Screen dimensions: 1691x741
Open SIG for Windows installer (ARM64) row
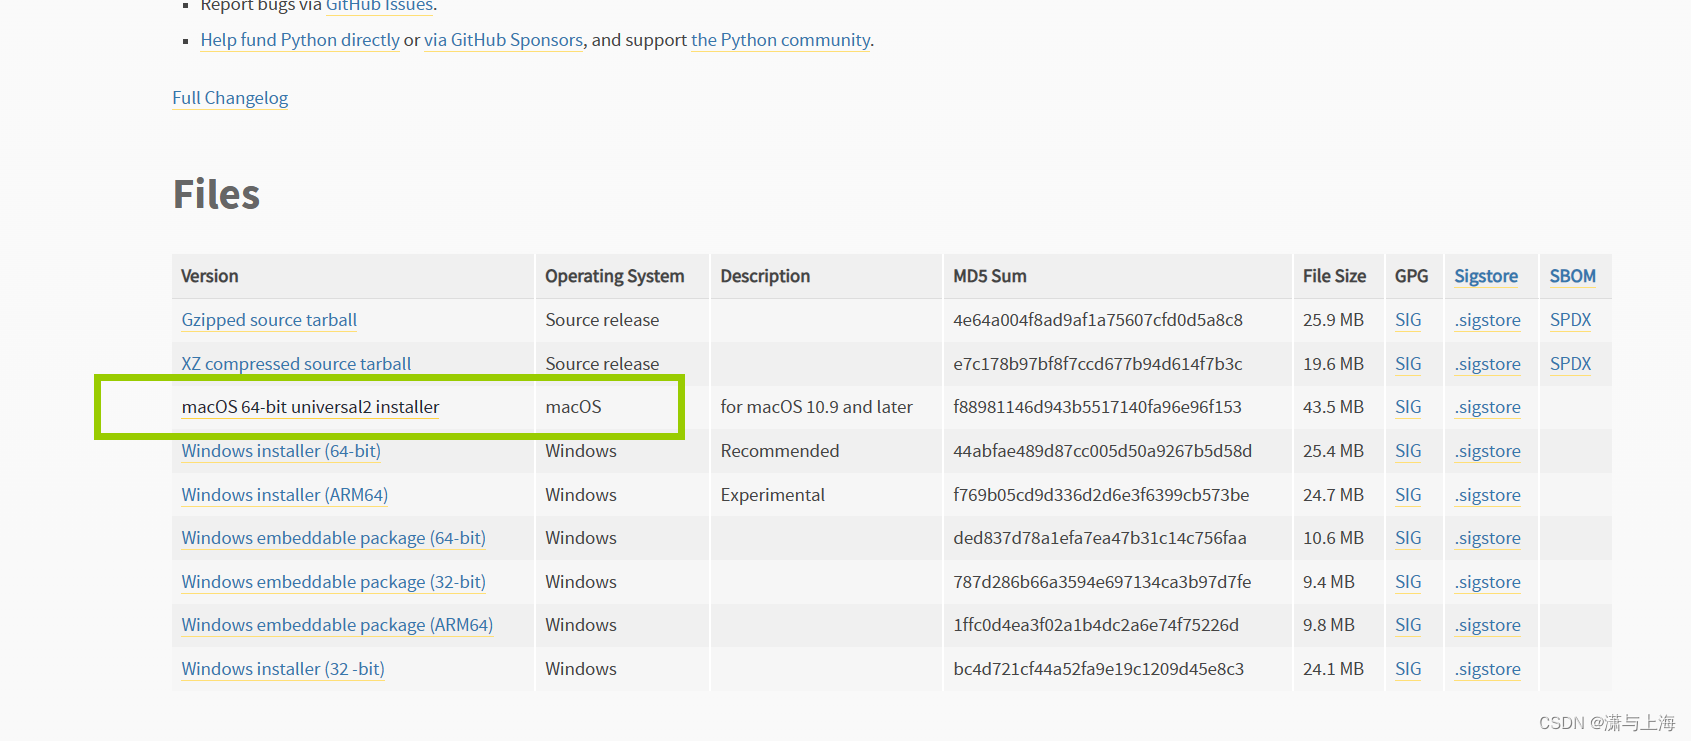click(x=1408, y=495)
